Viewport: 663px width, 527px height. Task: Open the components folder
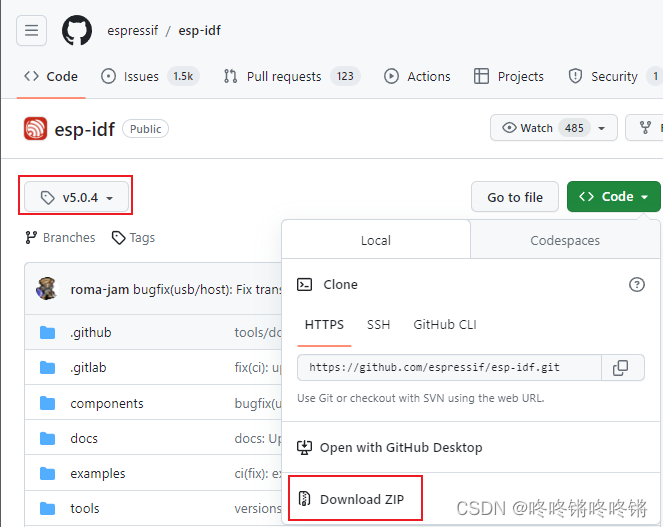coord(107,403)
